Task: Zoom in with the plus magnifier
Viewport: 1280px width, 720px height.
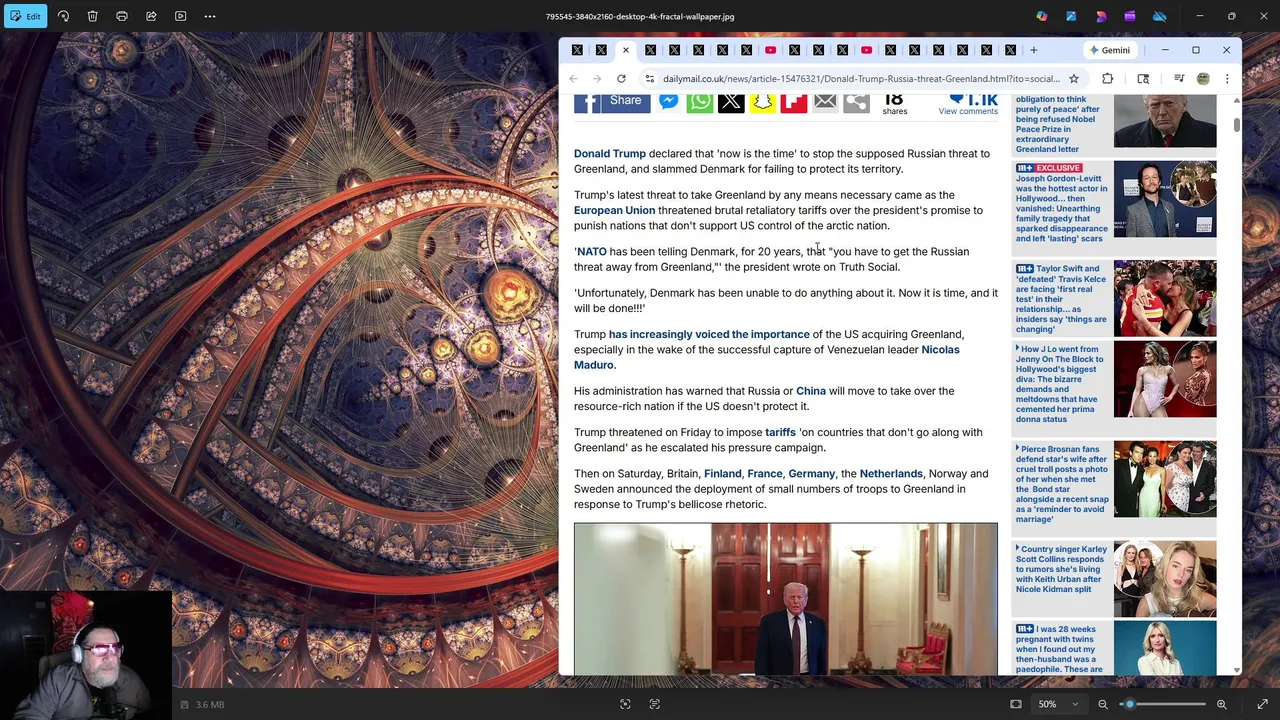Action: pos(1221,704)
